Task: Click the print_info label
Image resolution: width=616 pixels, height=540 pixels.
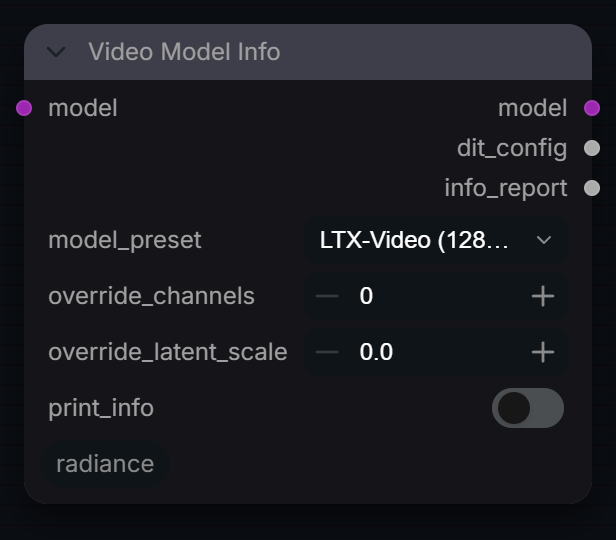Action: coord(101,408)
